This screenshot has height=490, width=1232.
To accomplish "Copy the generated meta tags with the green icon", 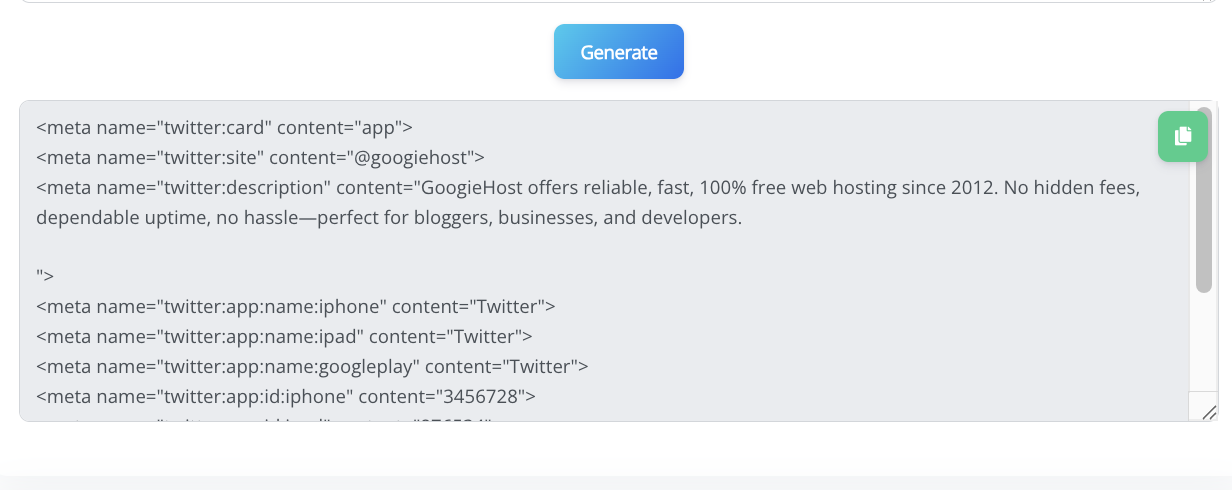I will point(1182,136).
